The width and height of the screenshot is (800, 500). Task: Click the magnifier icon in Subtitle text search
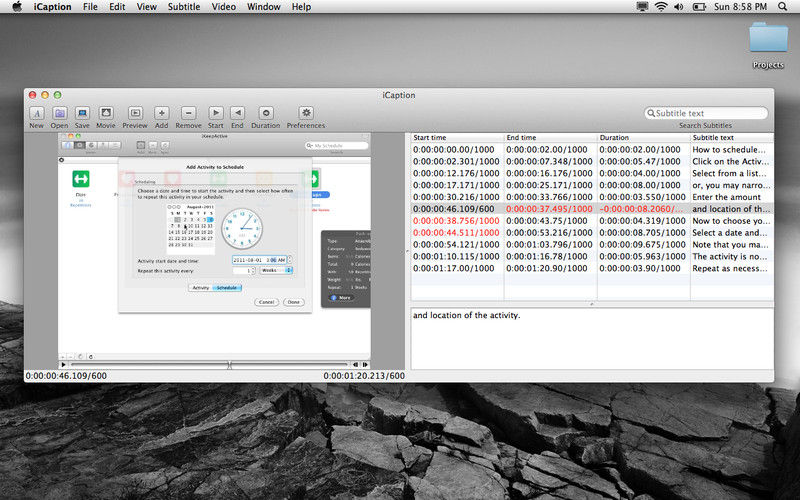pos(651,113)
